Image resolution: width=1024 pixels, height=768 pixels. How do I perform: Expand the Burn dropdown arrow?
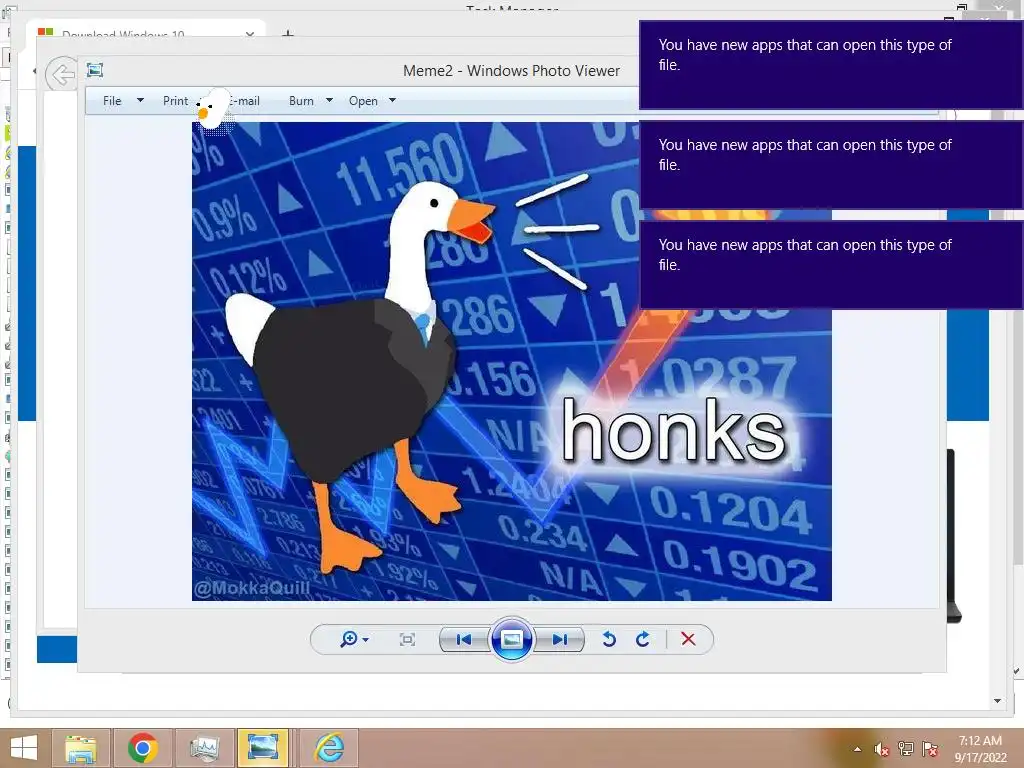coord(329,101)
